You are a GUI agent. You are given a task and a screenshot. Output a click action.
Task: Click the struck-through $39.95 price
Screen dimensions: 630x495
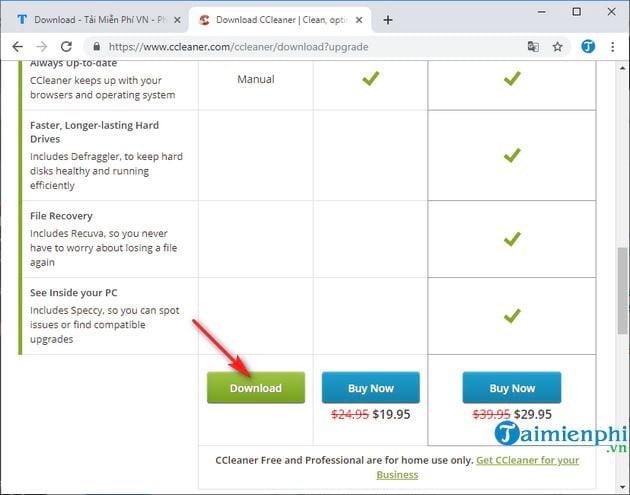tap(491, 414)
